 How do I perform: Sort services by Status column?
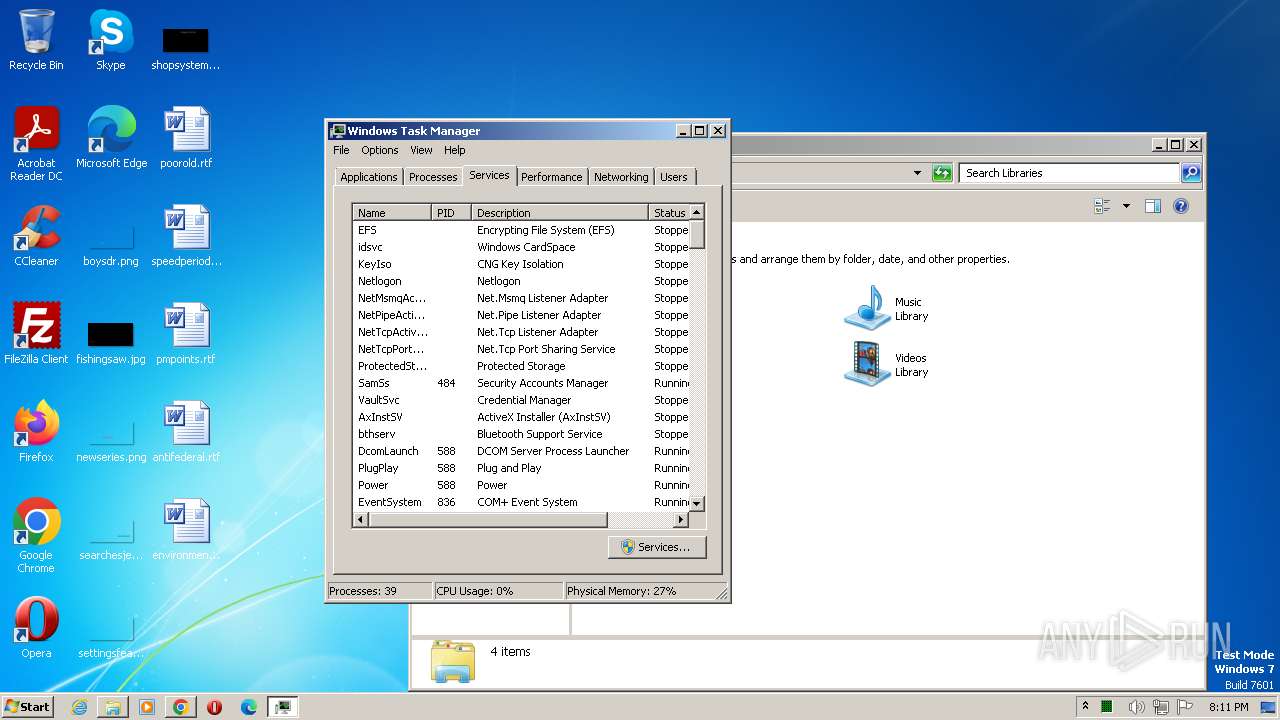coord(669,213)
